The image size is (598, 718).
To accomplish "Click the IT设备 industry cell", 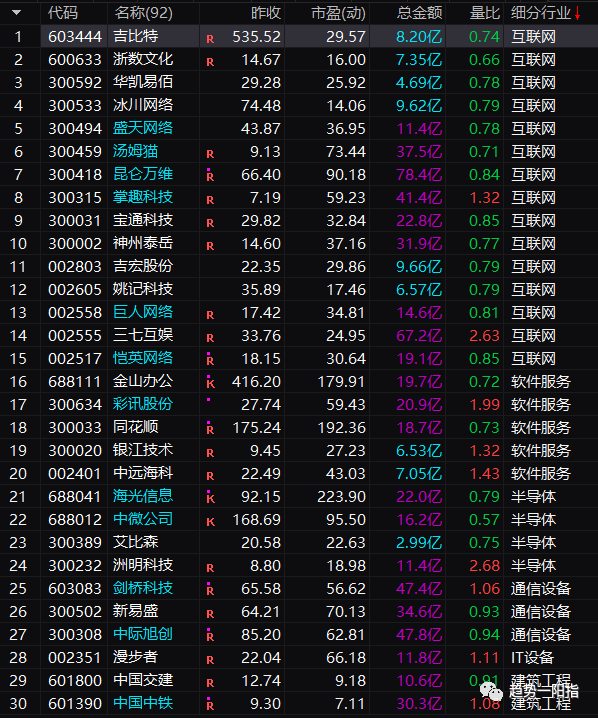I will tap(533, 658).
